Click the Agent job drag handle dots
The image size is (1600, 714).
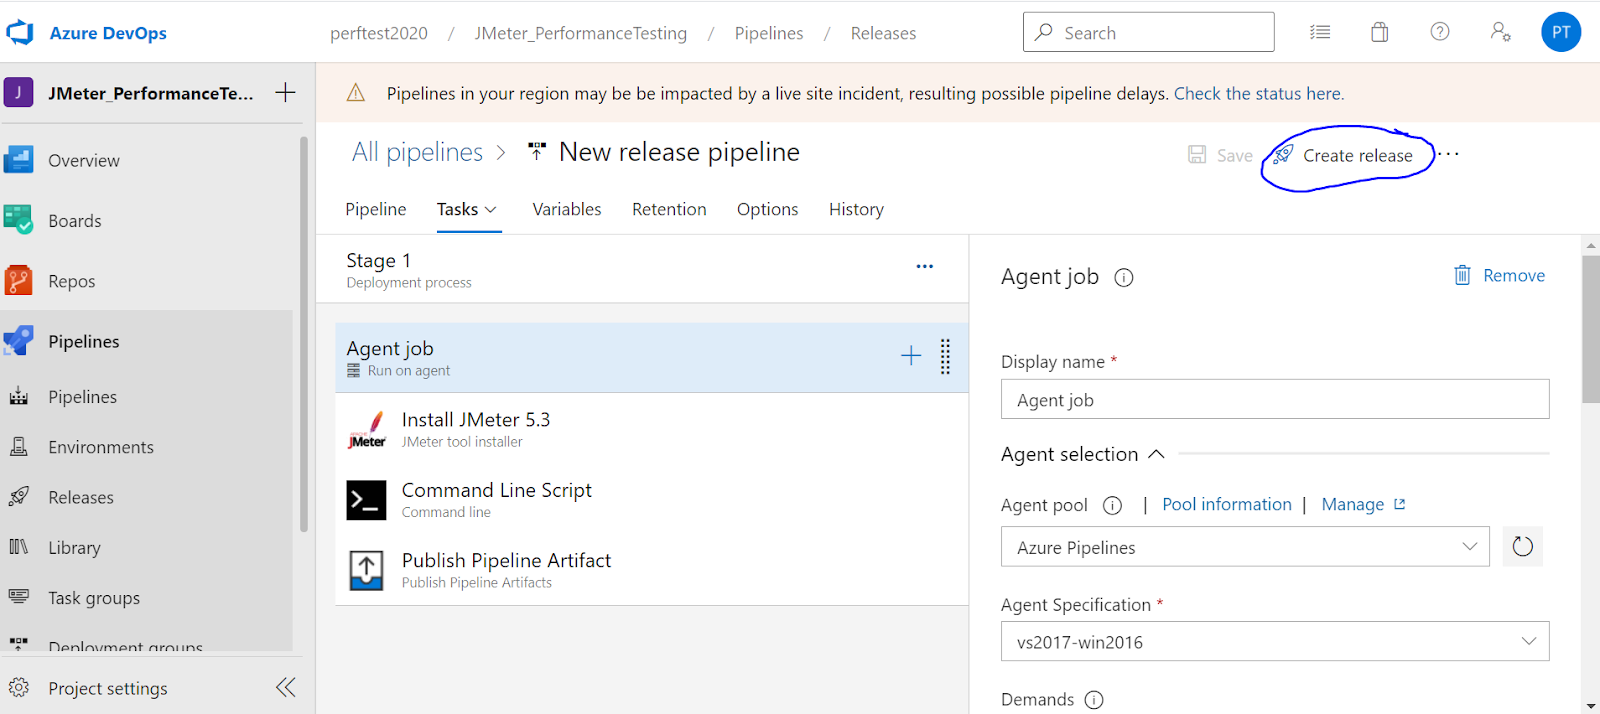(x=945, y=356)
